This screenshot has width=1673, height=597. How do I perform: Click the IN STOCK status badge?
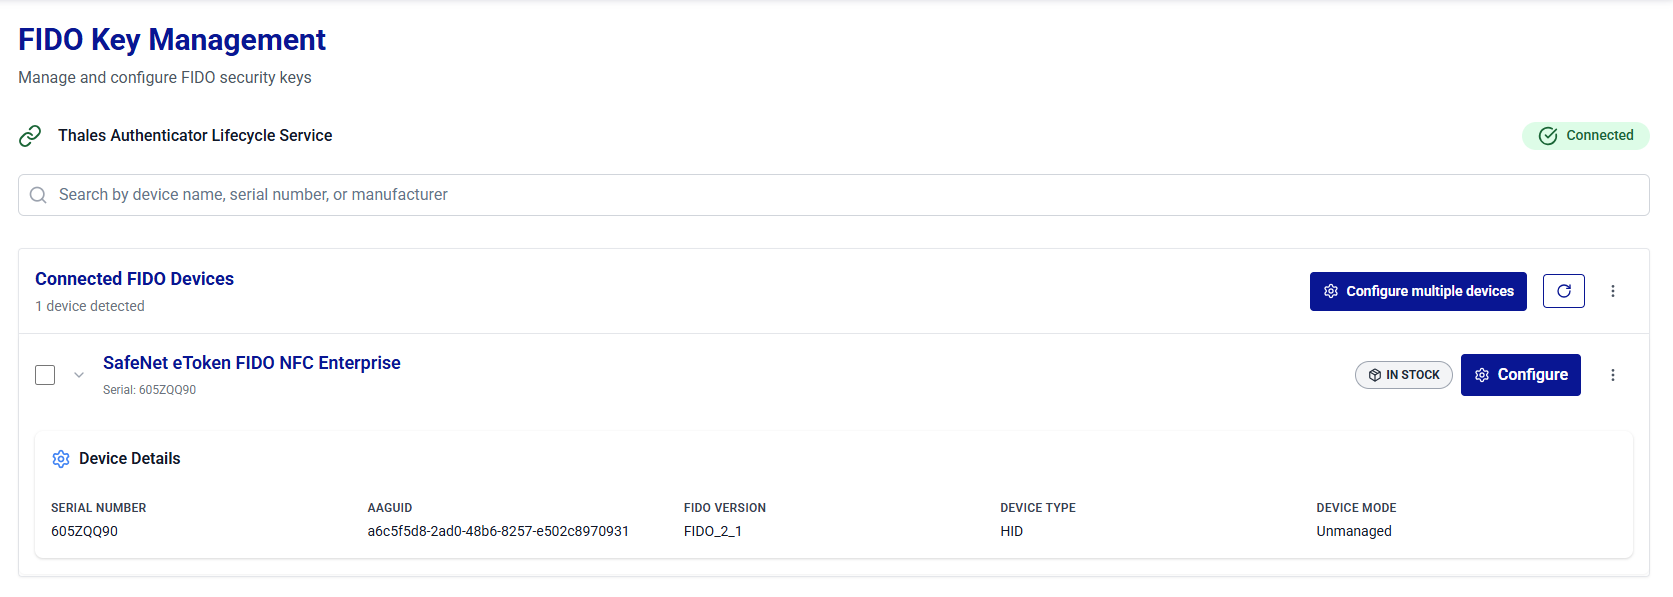1404,375
